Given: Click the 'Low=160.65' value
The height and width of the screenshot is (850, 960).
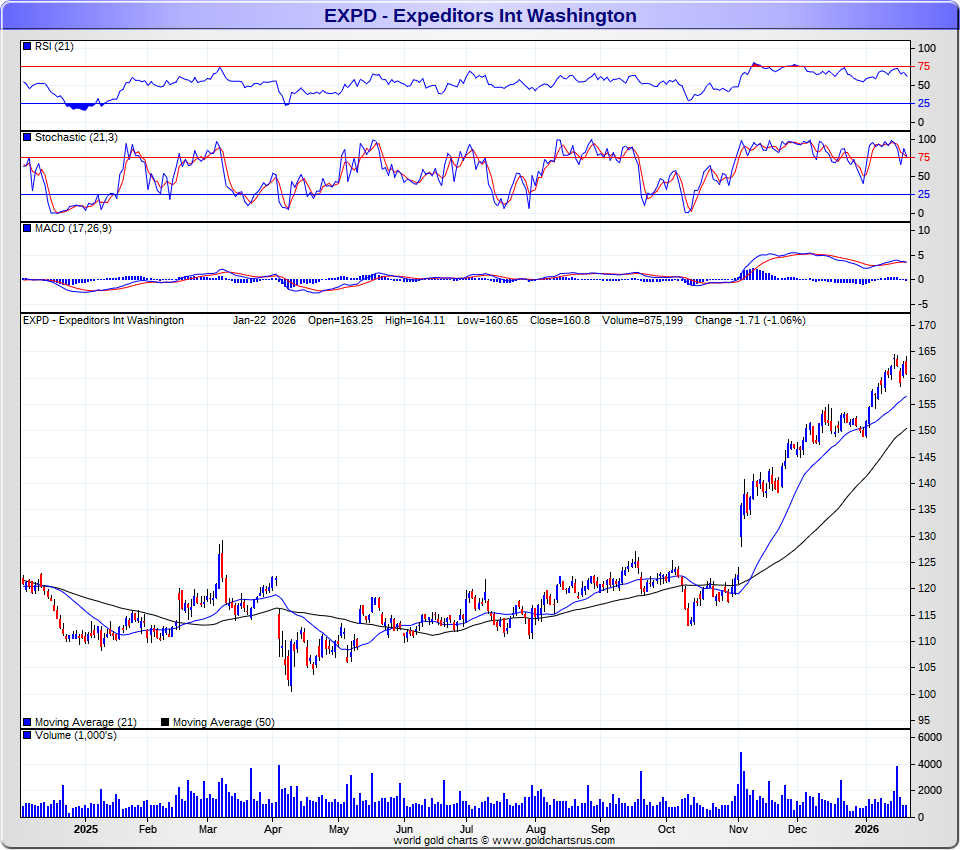Looking at the screenshot, I should [x=487, y=320].
